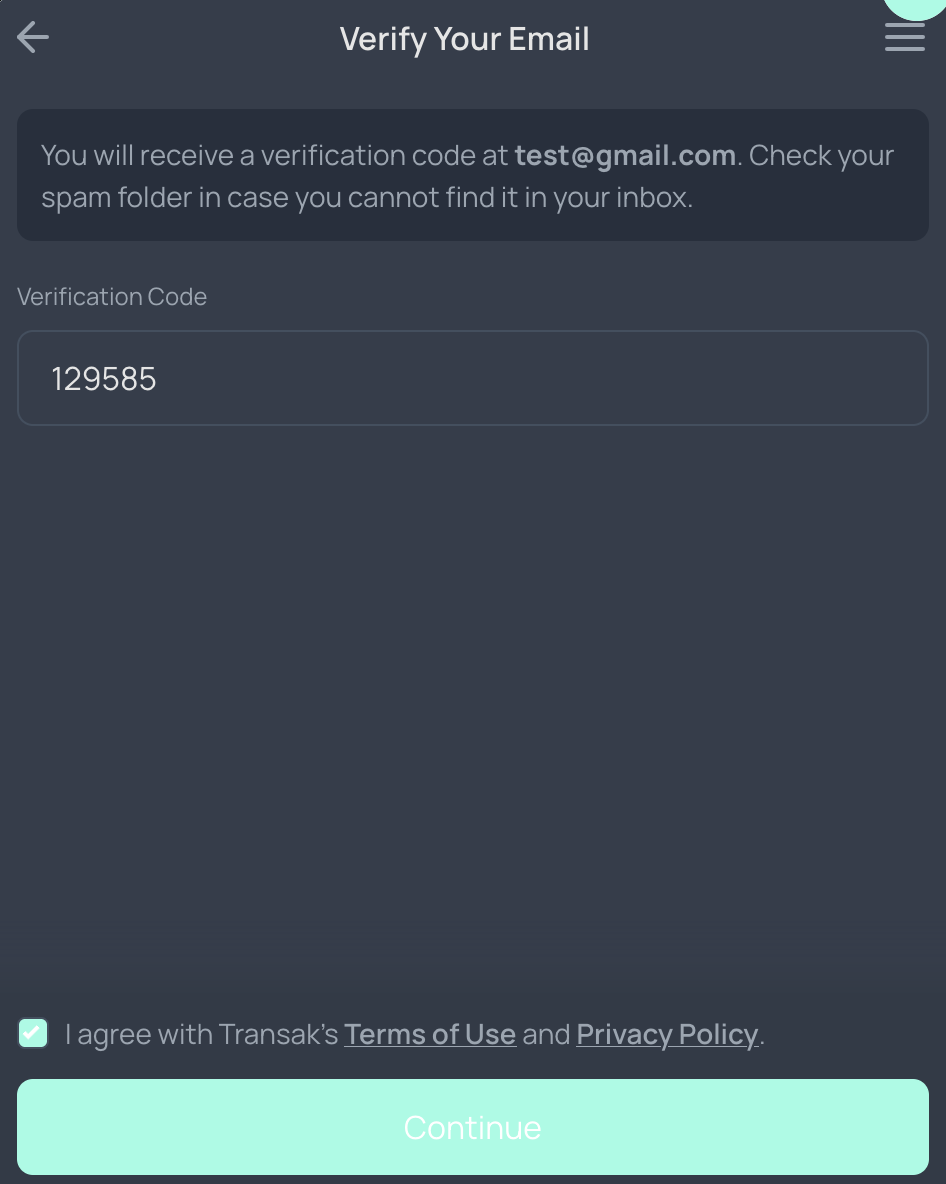946x1184 pixels.
Task: Place the cursor on the 129585 code
Action: pyautogui.click(x=104, y=379)
